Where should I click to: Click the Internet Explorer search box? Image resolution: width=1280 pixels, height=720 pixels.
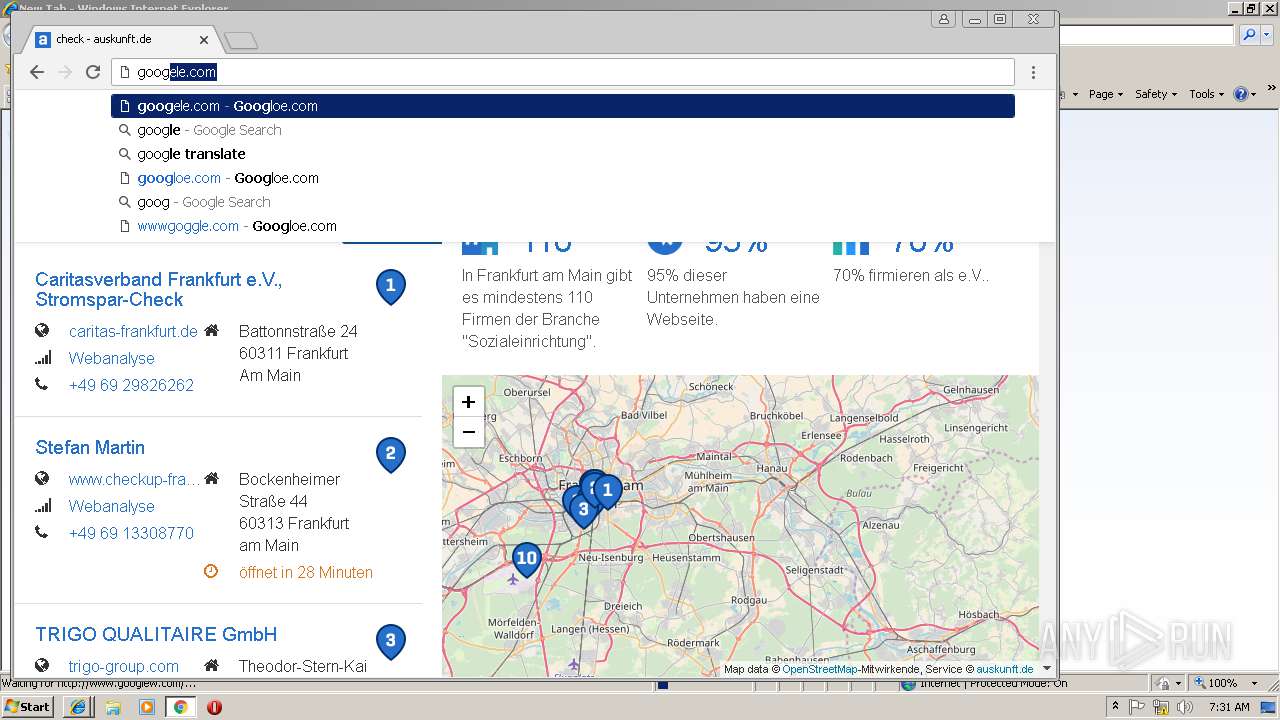(1146, 35)
